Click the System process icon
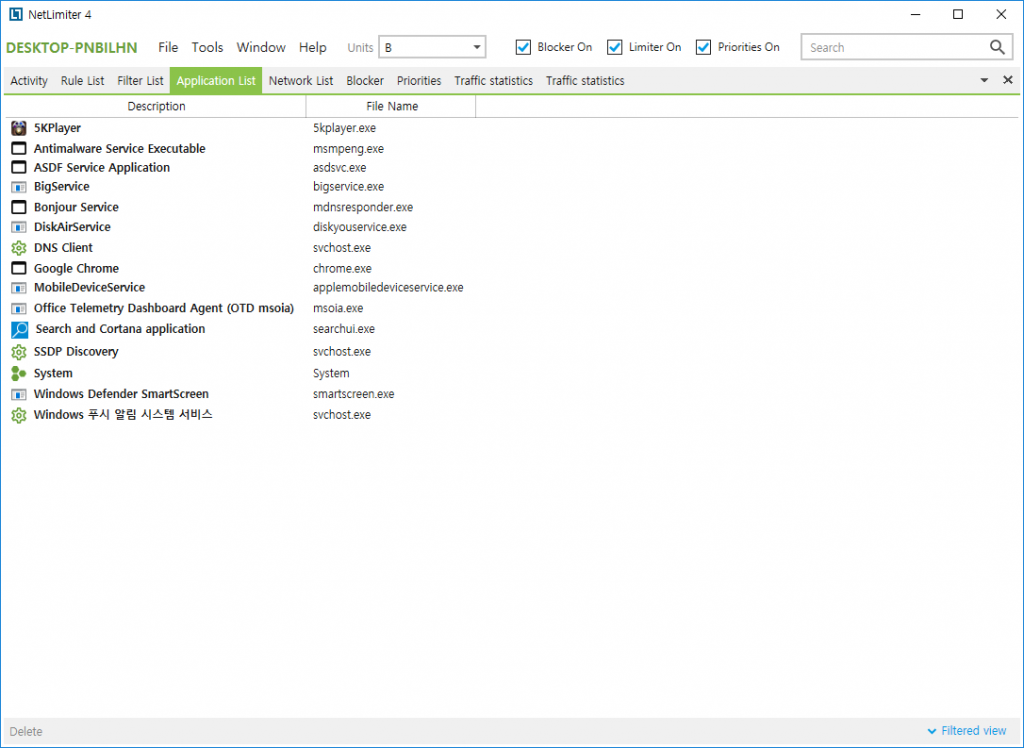Viewport: 1024px width, 748px height. [x=19, y=374]
